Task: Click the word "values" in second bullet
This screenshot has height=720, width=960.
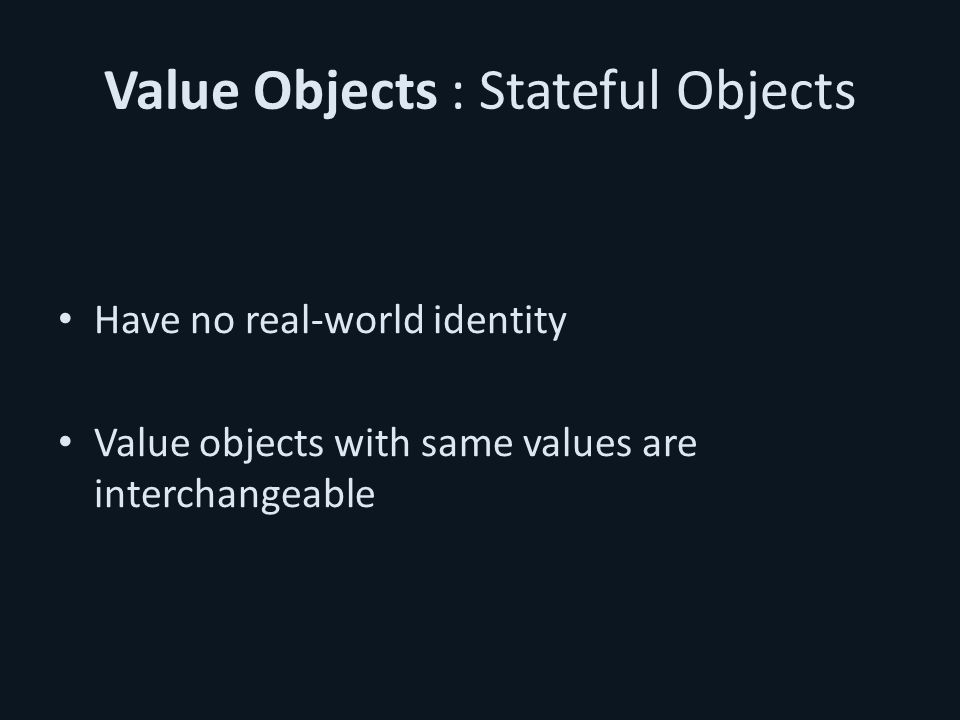Action: click(x=577, y=442)
